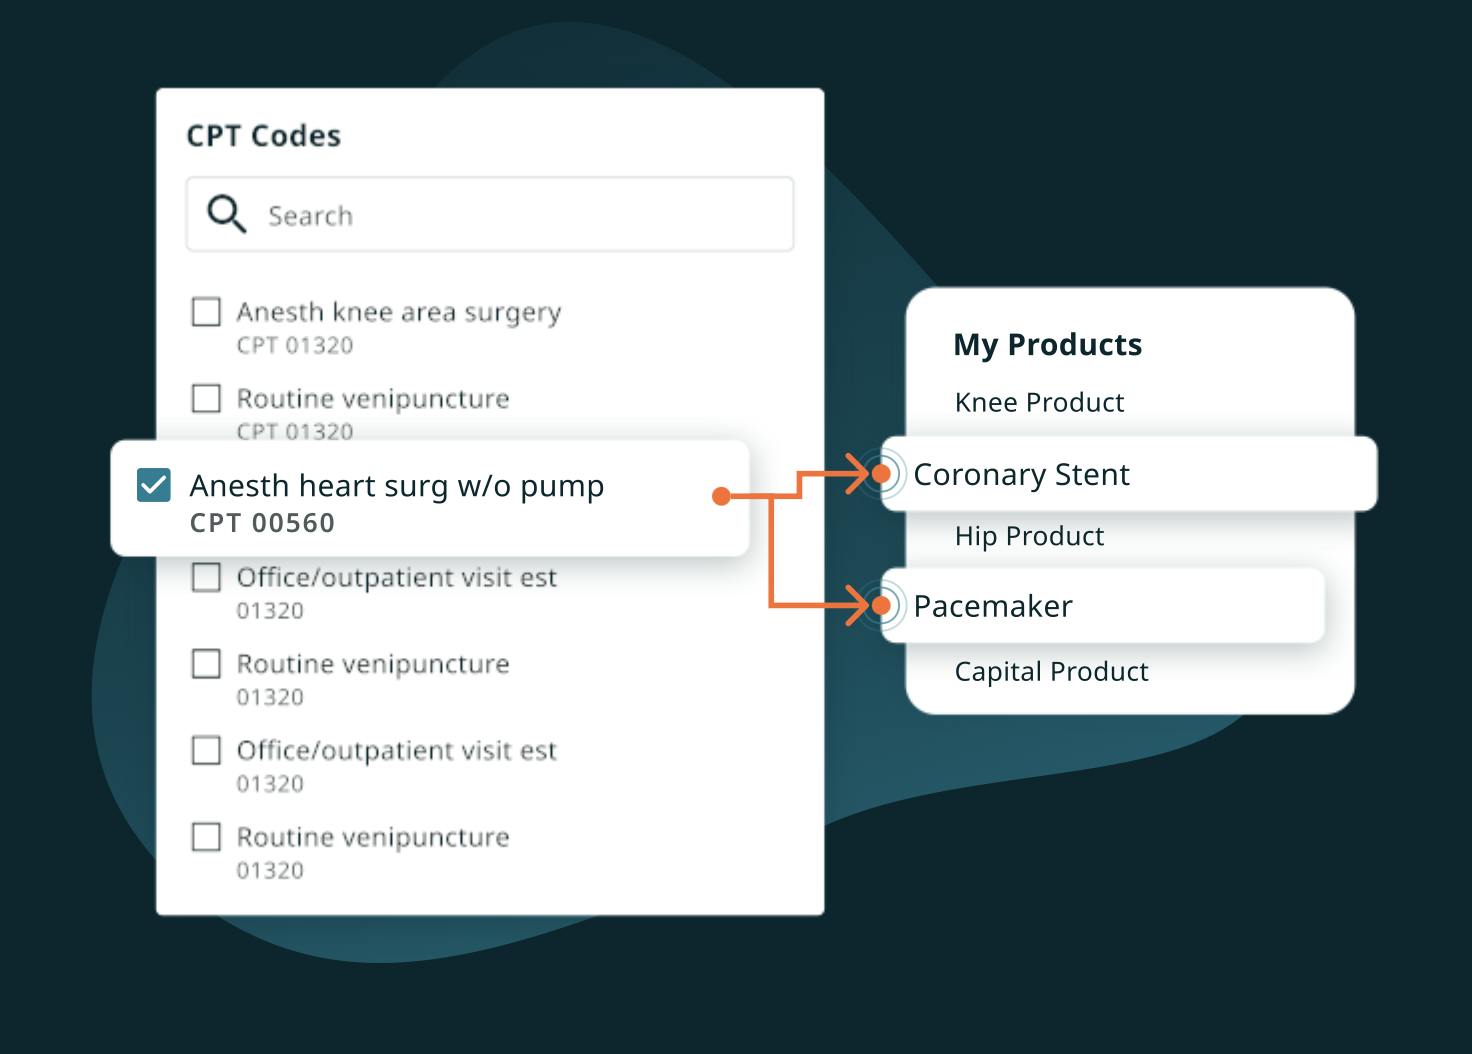Check the second Office/outpatient visit est checkbox
The image size is (1472, 1054).
click(x=206, y=750)
